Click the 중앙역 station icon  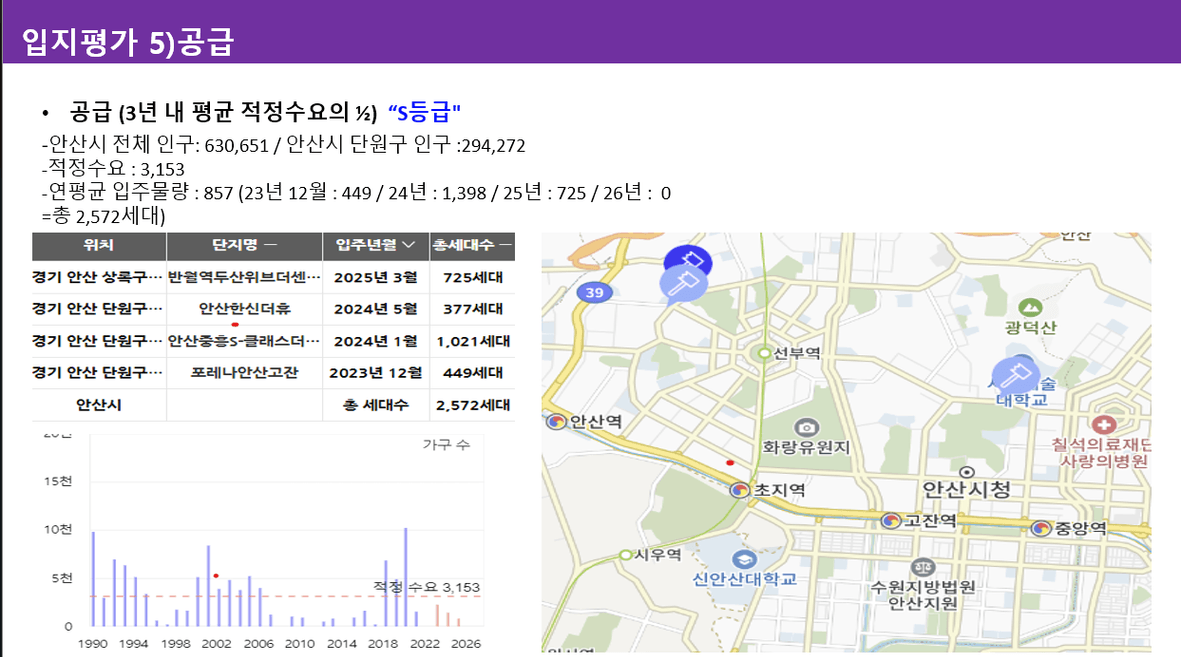[x=1041, y=528]
